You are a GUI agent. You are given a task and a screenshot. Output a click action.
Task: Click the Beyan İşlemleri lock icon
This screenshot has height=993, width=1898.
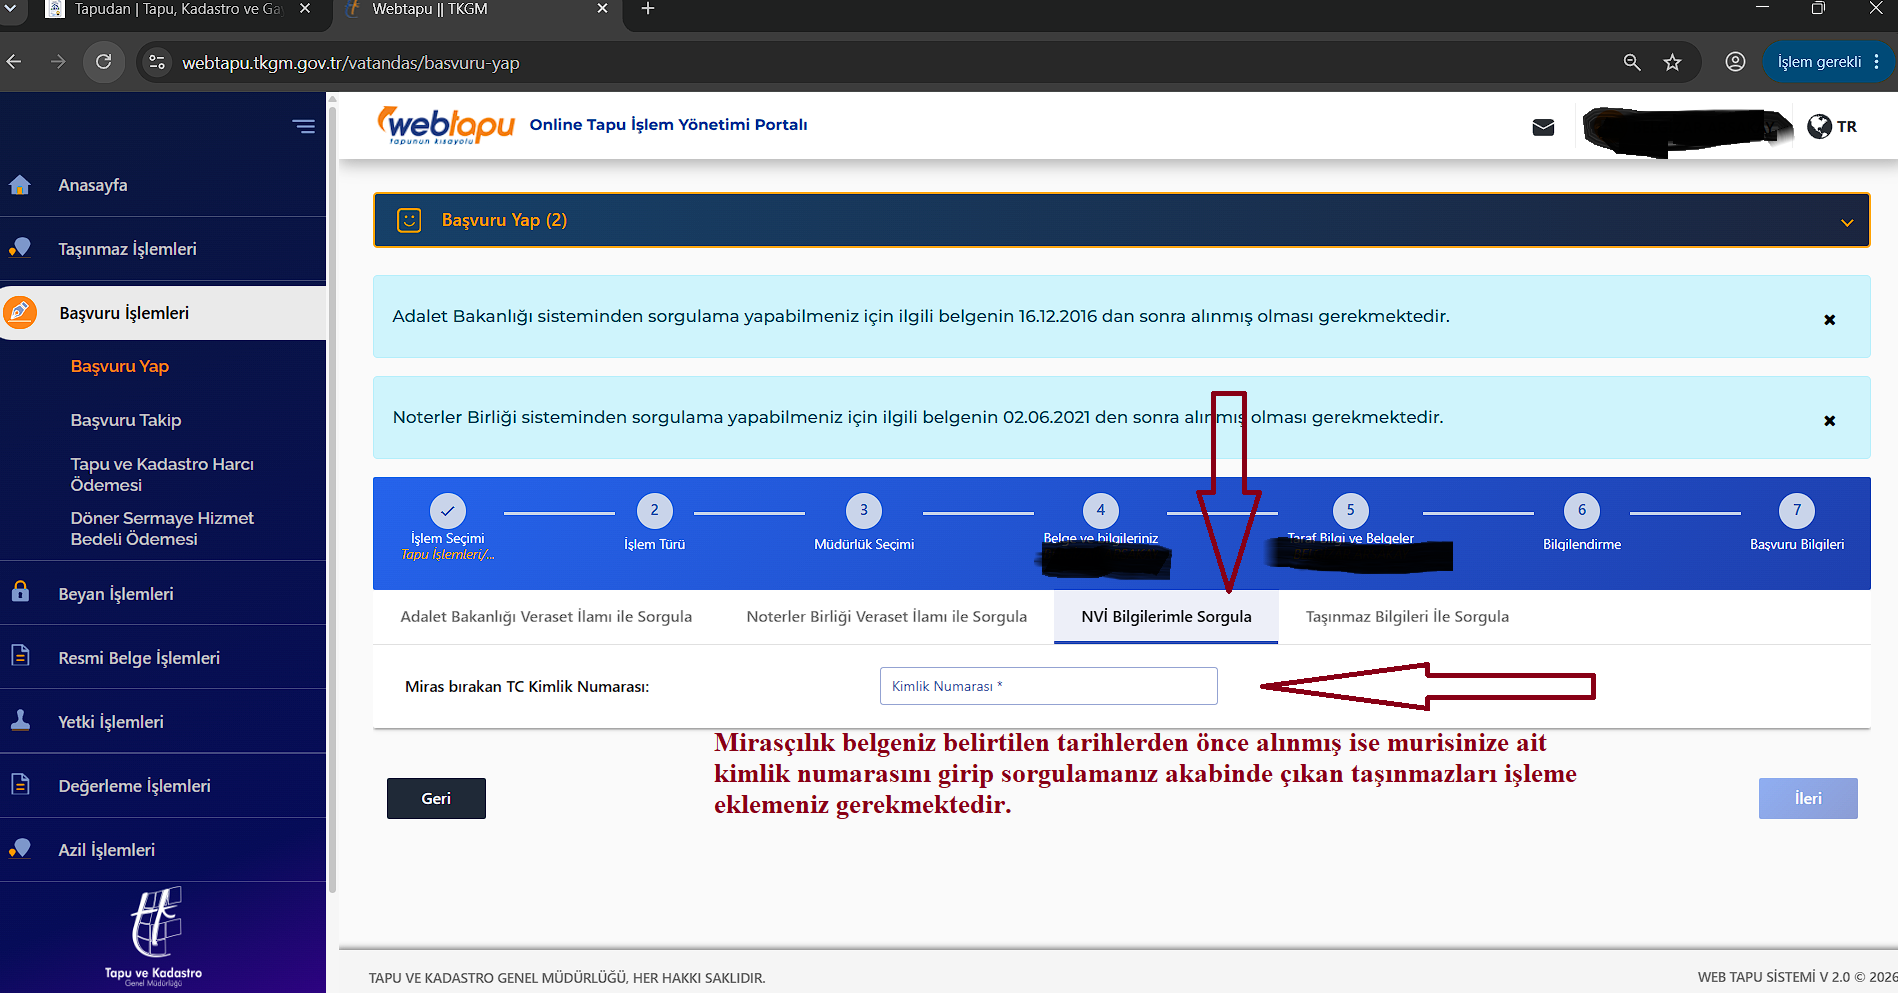click(19, 592)
